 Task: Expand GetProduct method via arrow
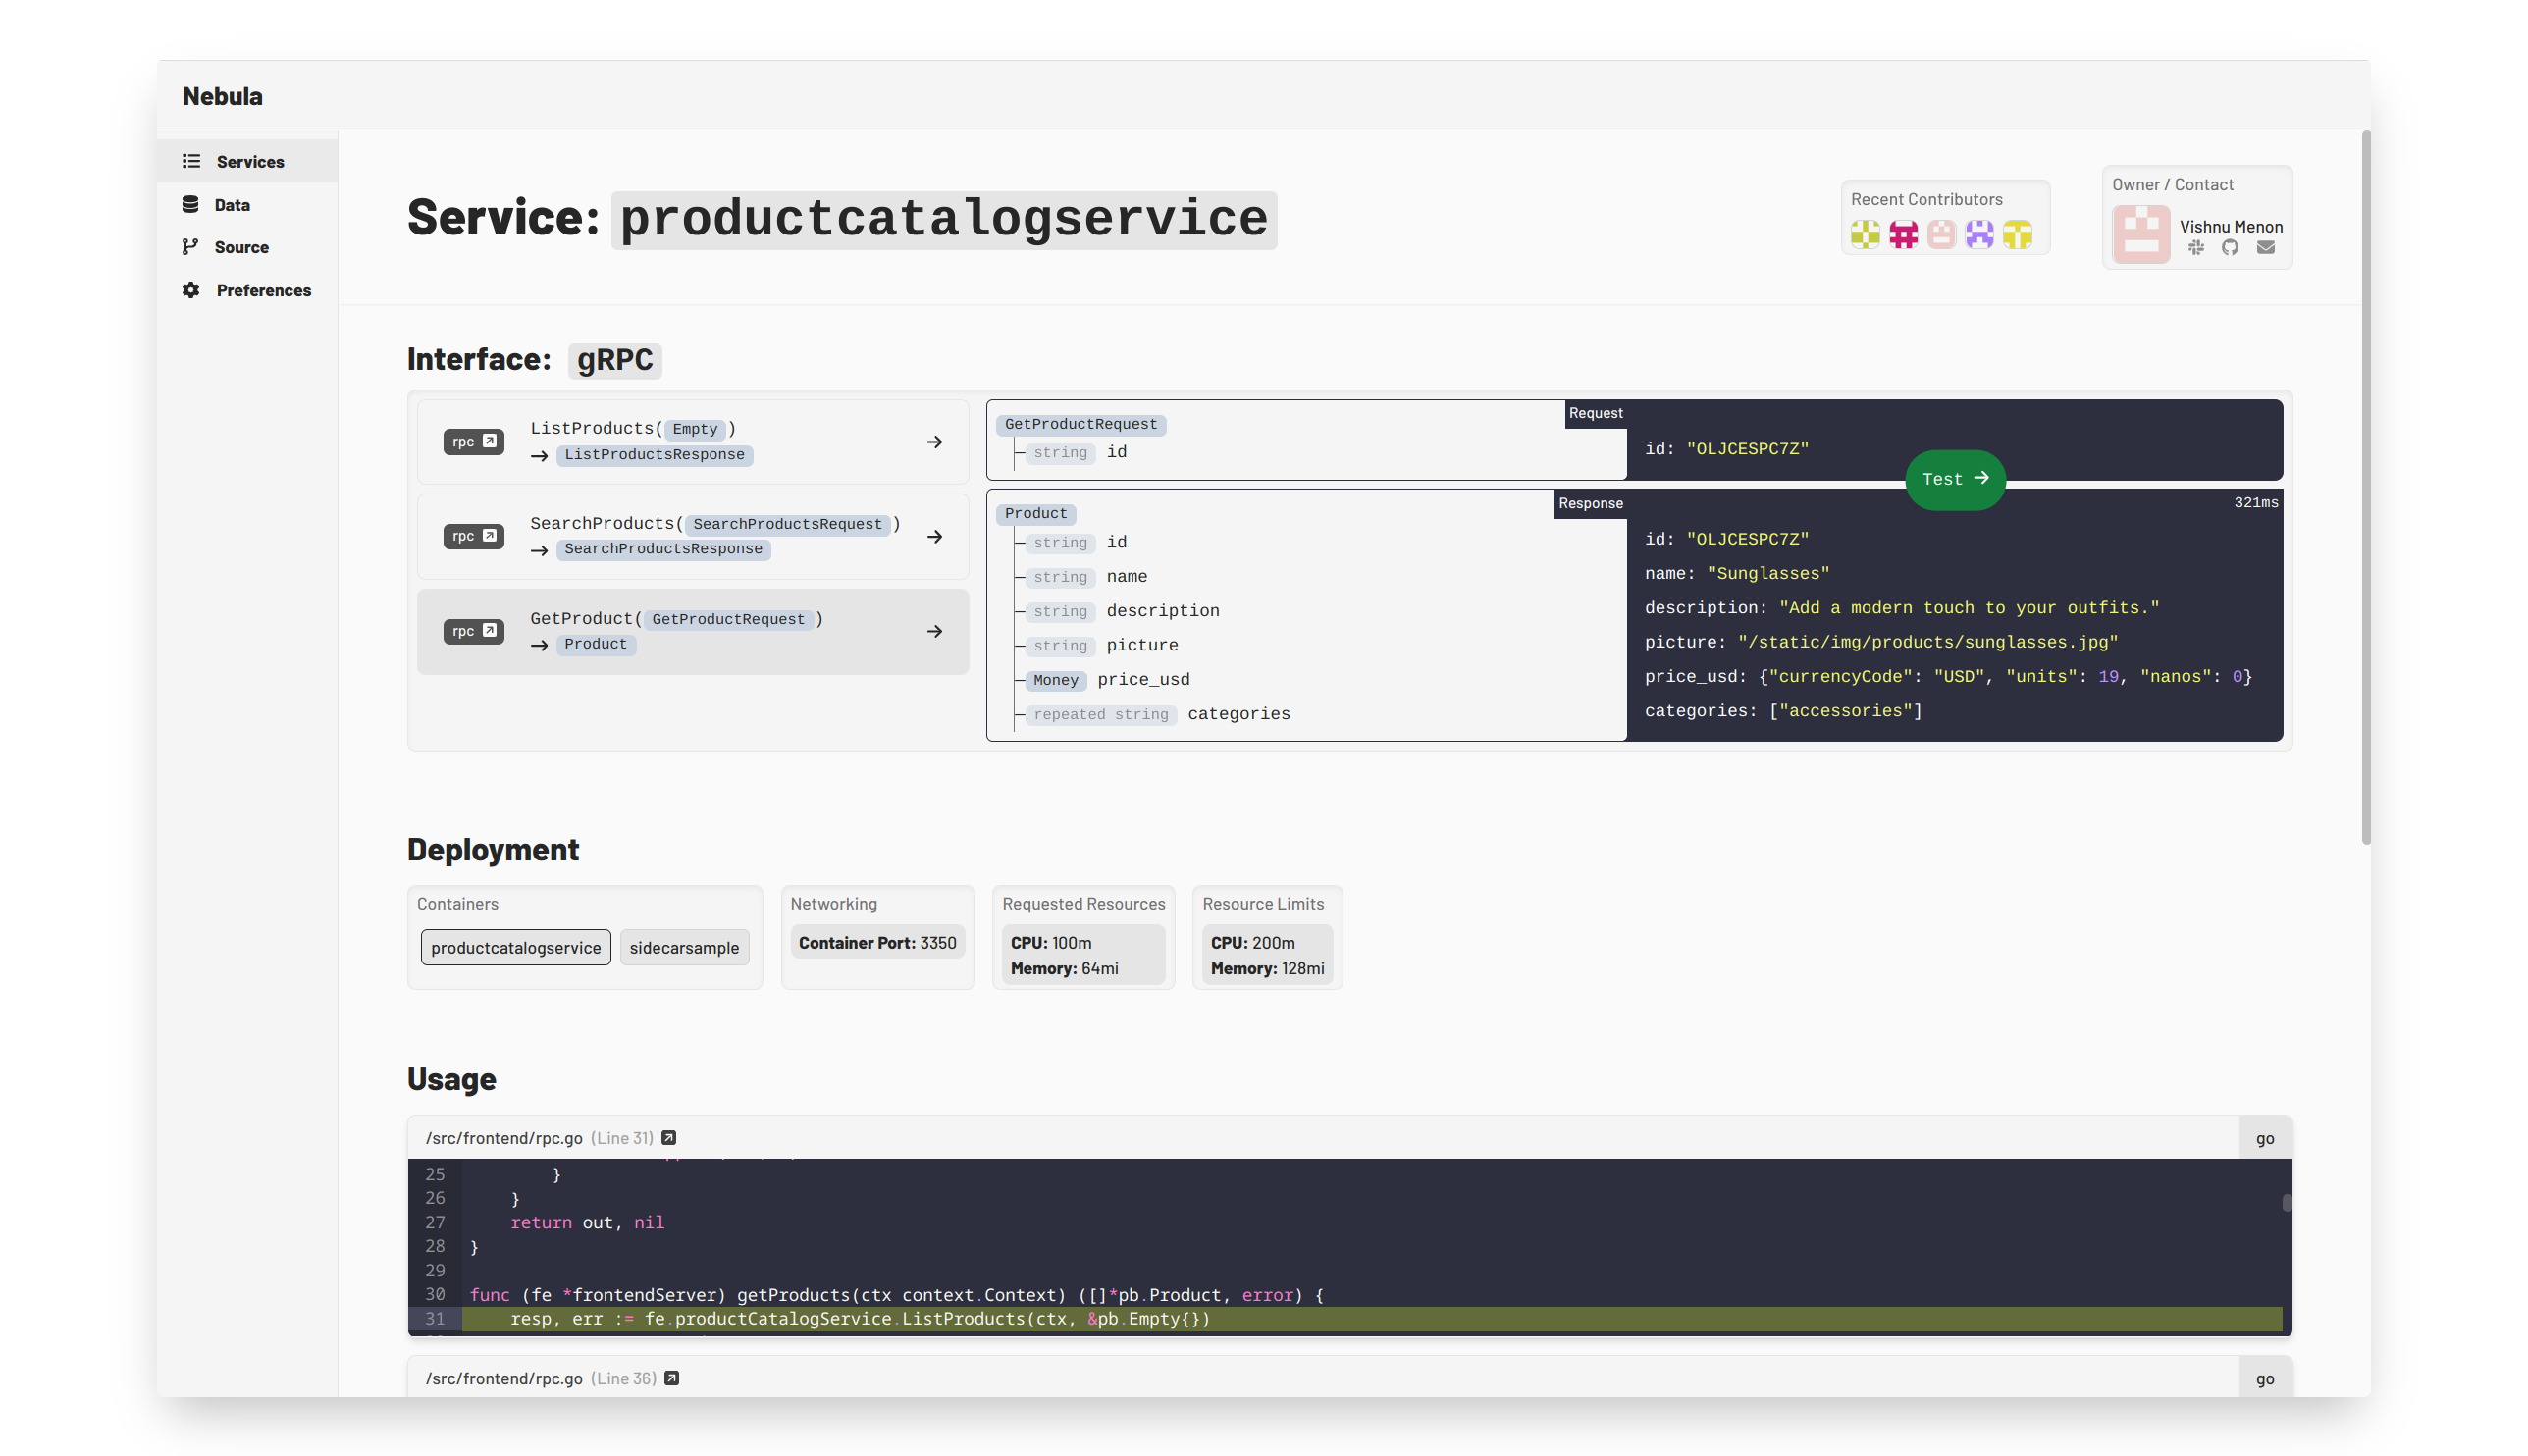(x=934, y=631)
